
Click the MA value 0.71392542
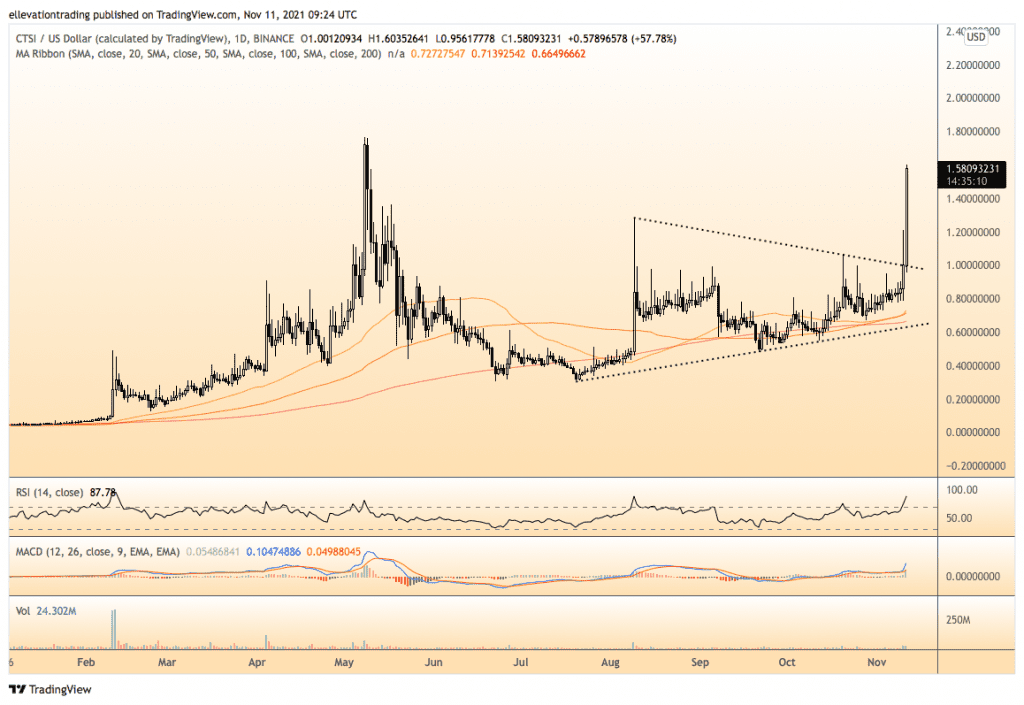pos(498,54)
